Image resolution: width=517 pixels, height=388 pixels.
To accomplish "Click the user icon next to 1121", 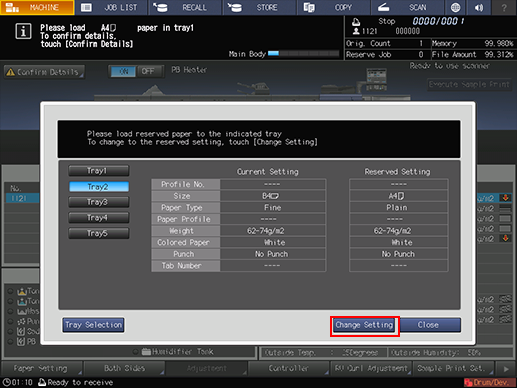I will click(x=356, y=31).
